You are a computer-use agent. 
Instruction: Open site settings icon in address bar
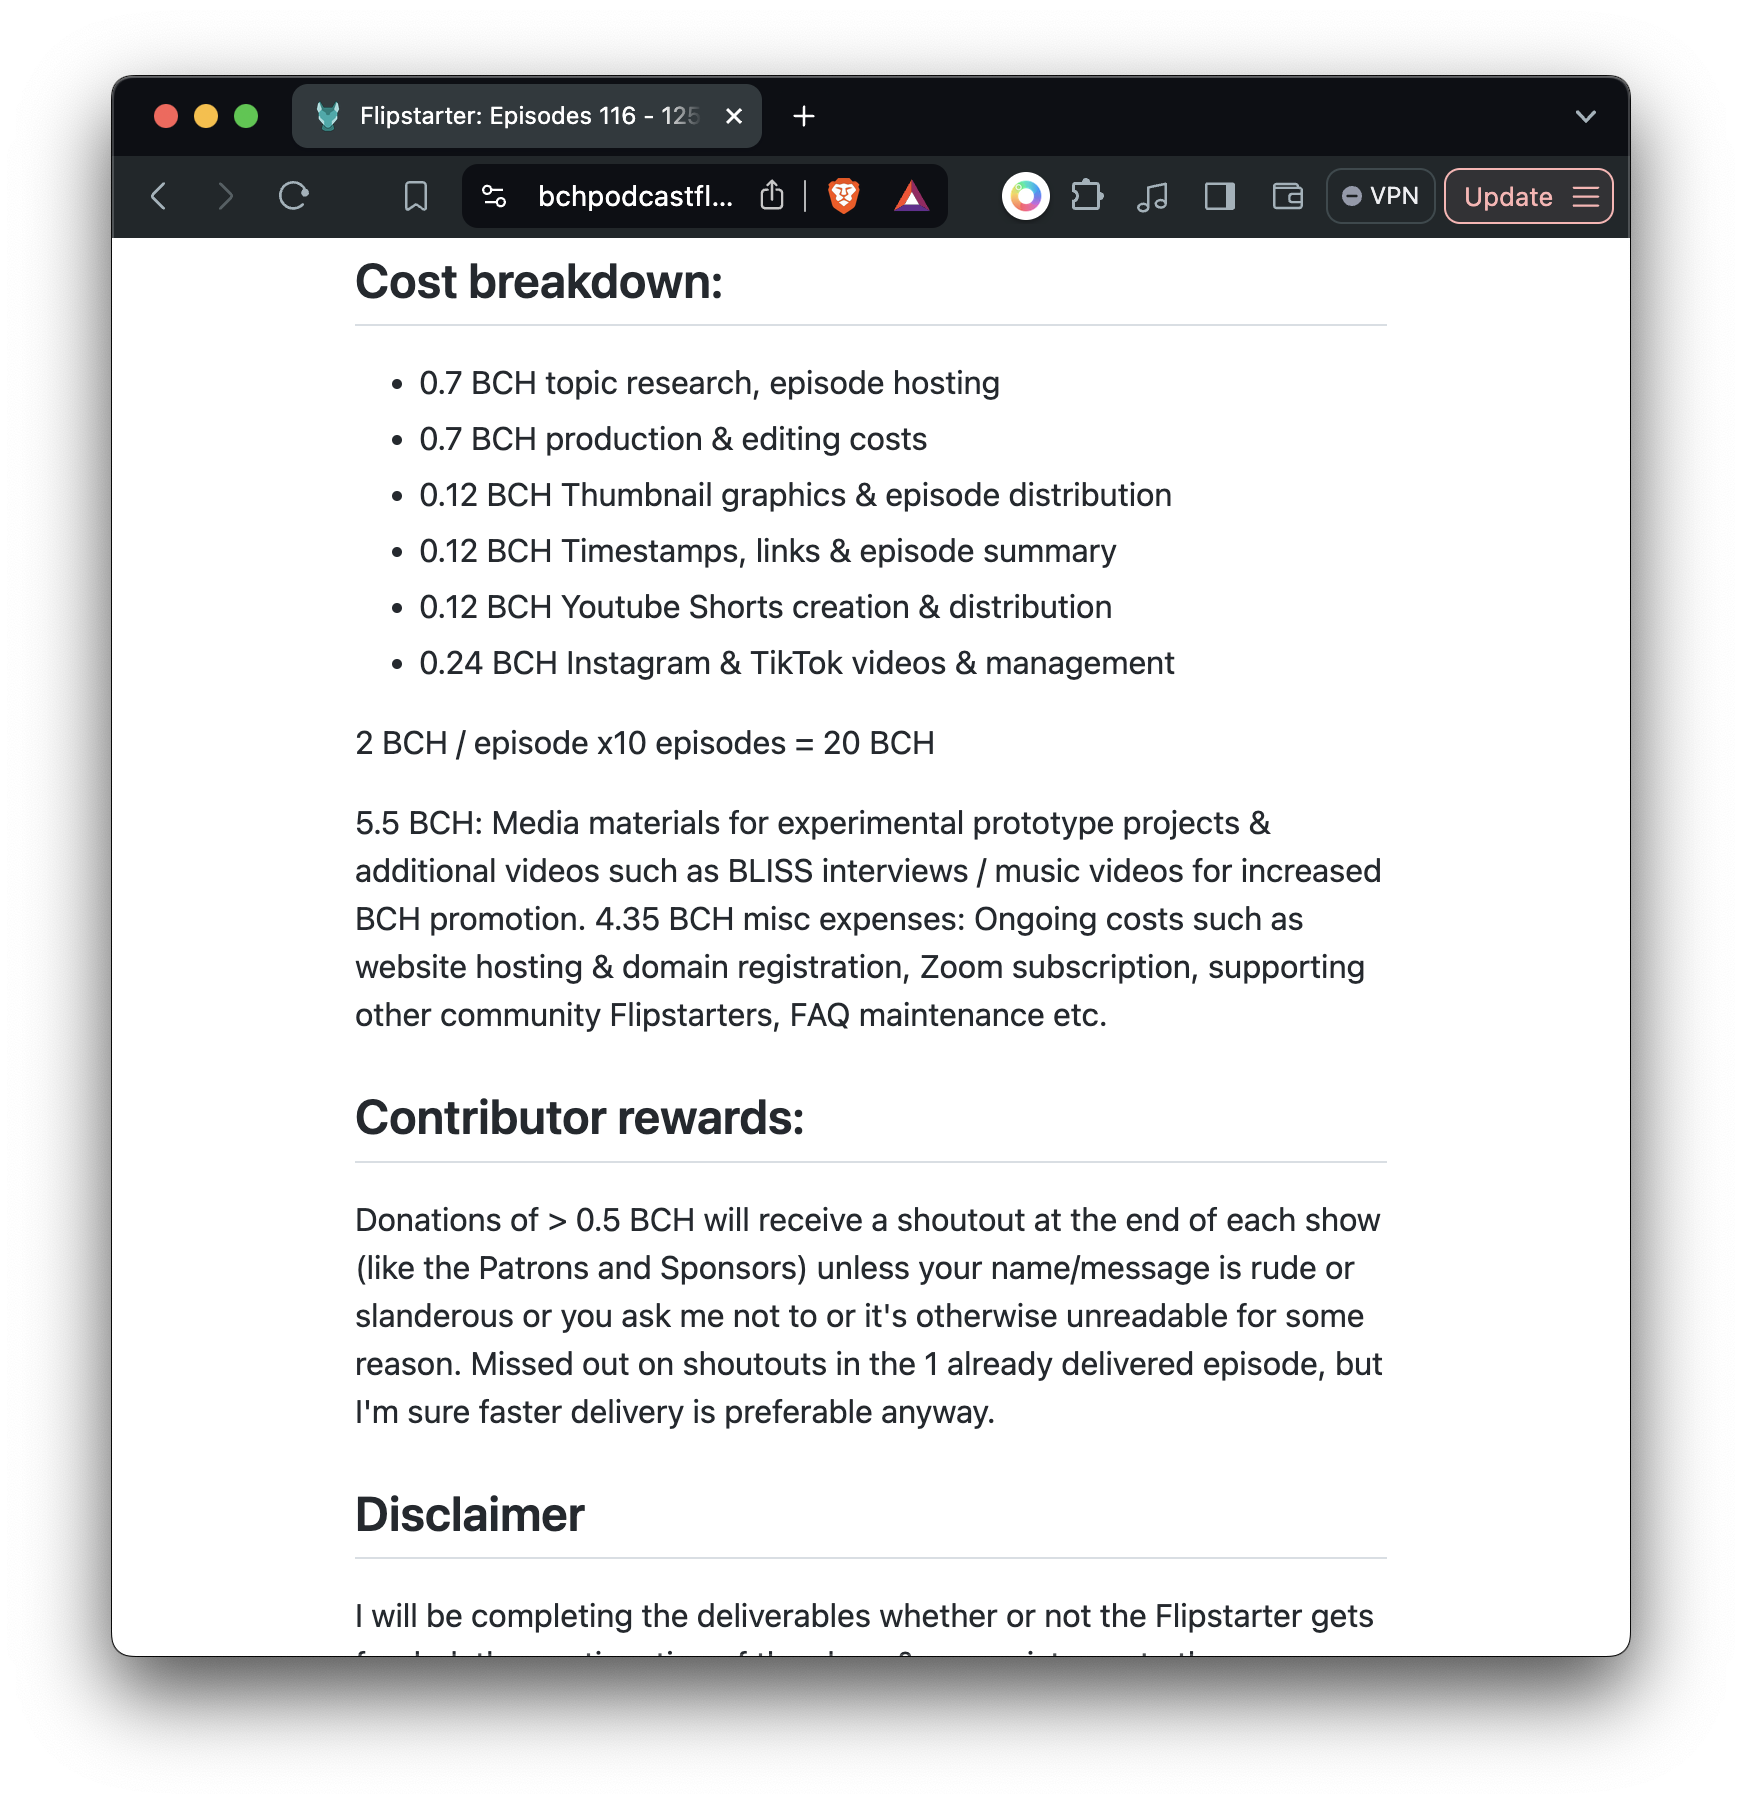[494, 196]
